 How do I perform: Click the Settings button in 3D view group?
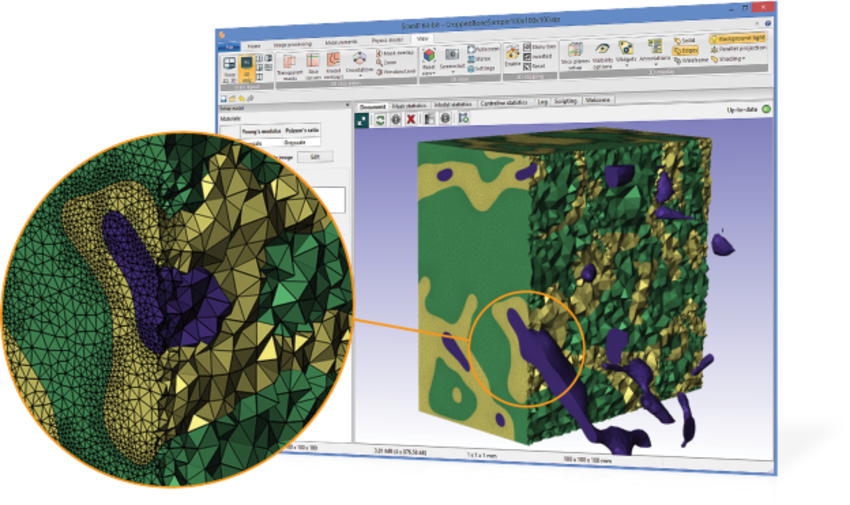[x=482, y=68]
